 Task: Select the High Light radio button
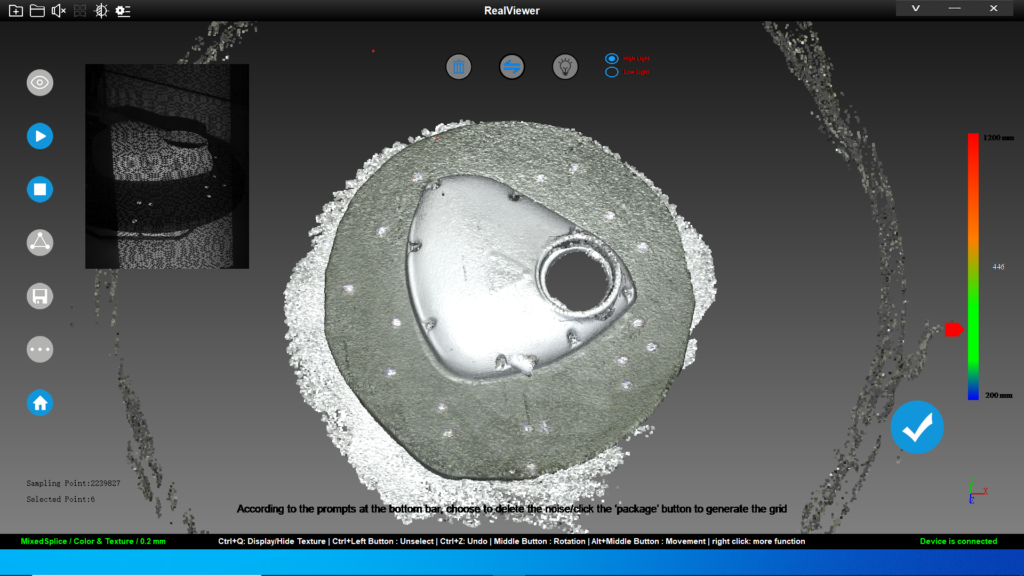point(611,58)
